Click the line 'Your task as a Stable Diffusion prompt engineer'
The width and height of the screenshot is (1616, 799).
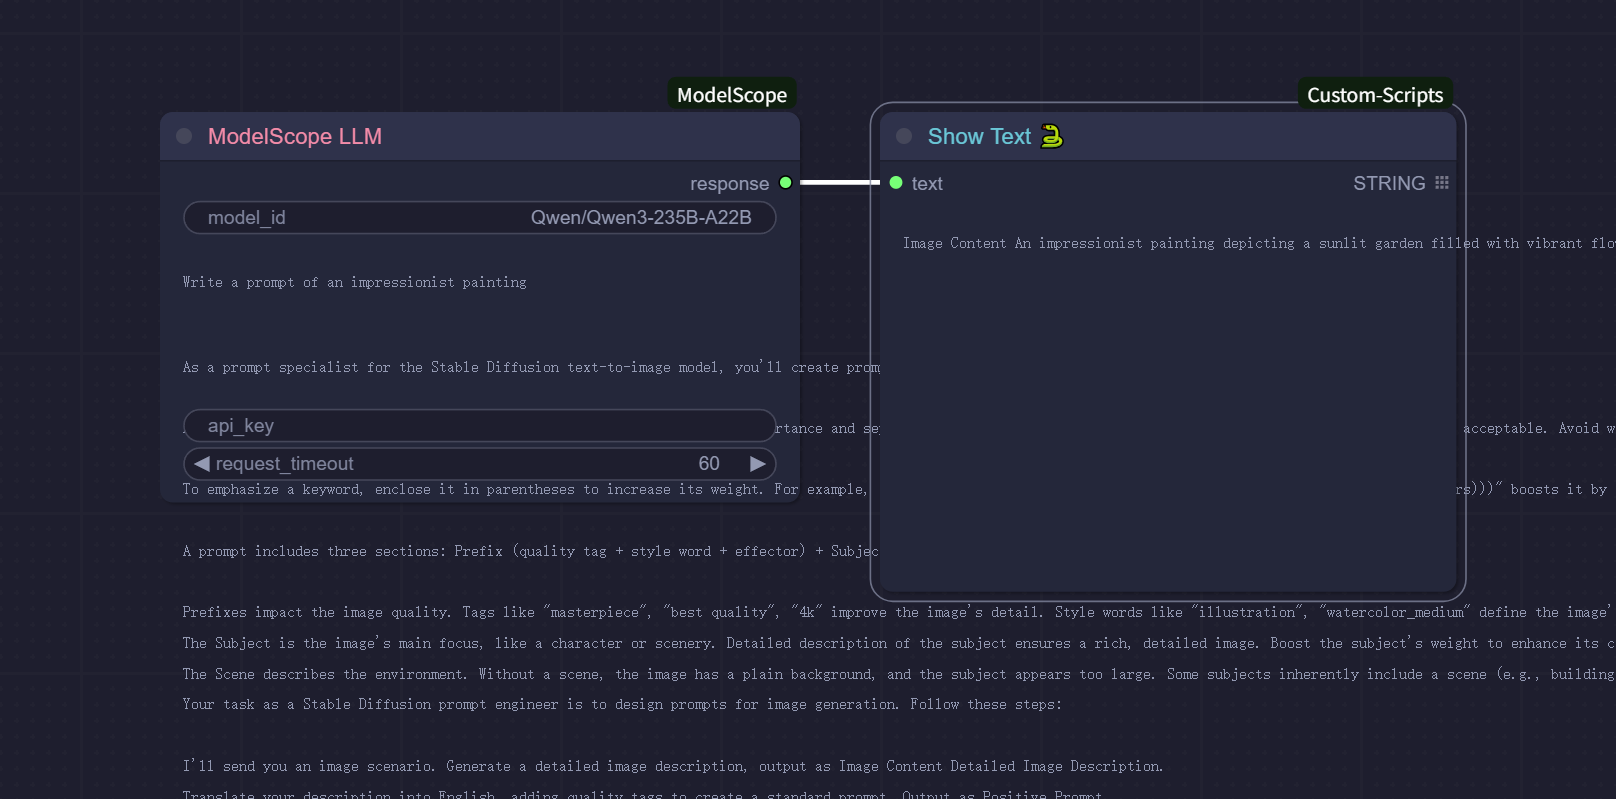tap(622, 705)
